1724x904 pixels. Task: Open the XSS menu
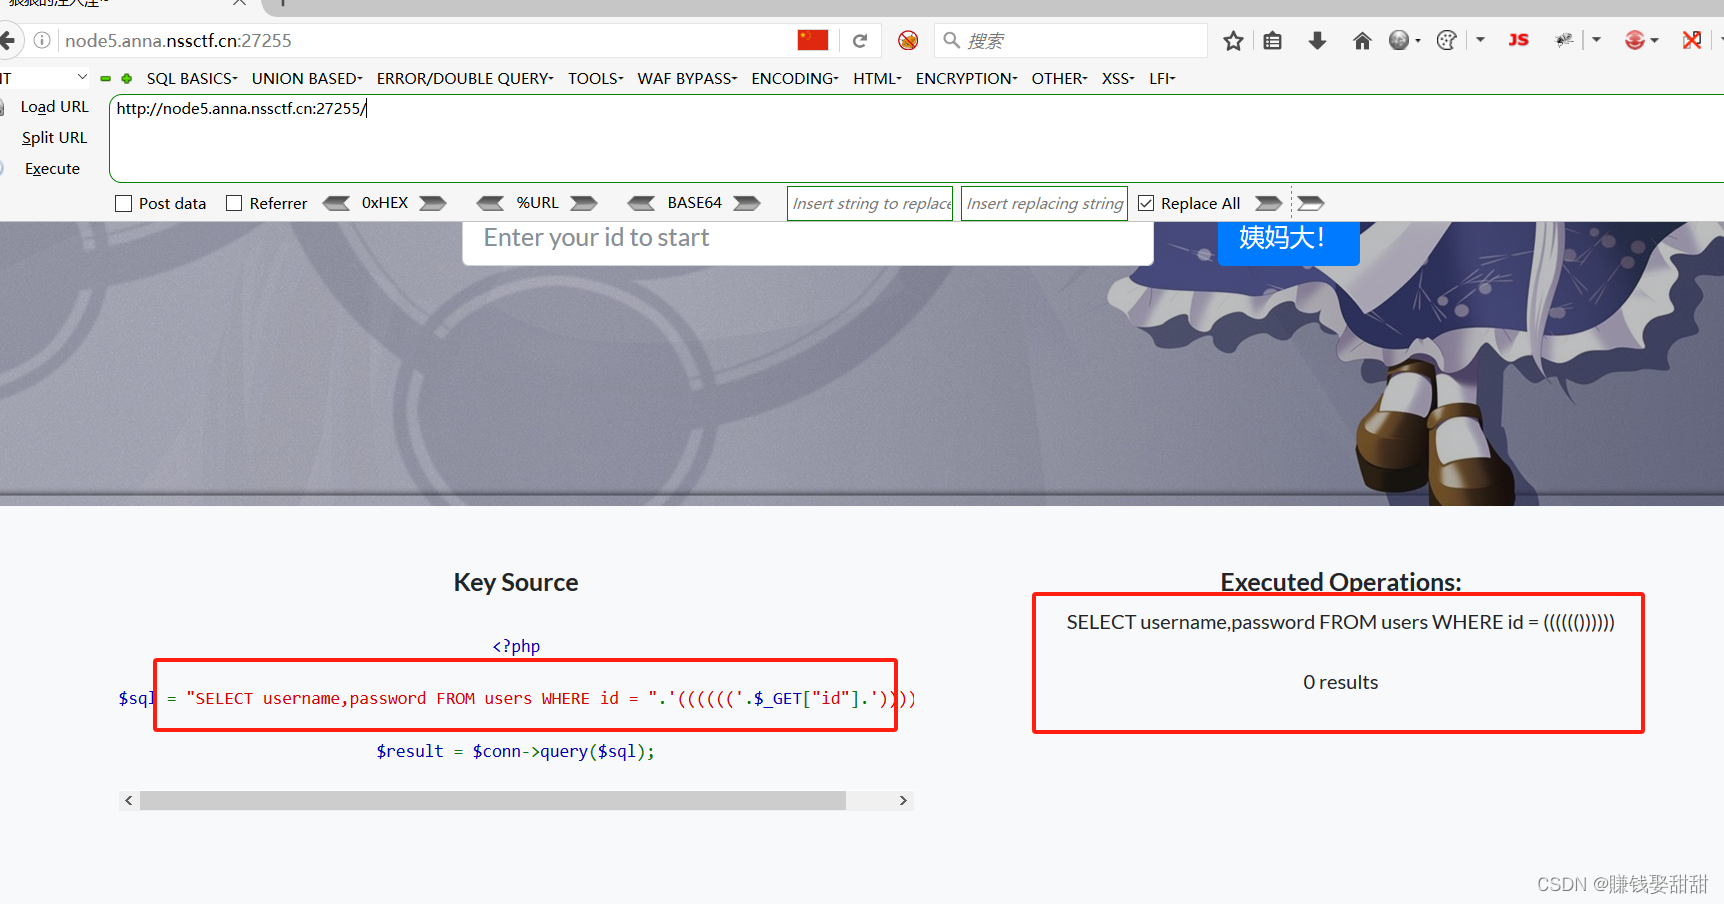click(1118, 78)
